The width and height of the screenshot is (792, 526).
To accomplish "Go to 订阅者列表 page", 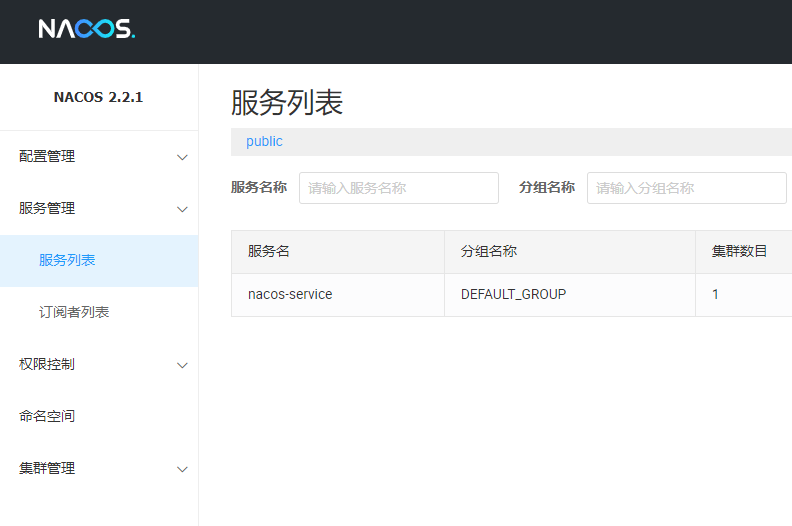I will [x=74, y=312].
